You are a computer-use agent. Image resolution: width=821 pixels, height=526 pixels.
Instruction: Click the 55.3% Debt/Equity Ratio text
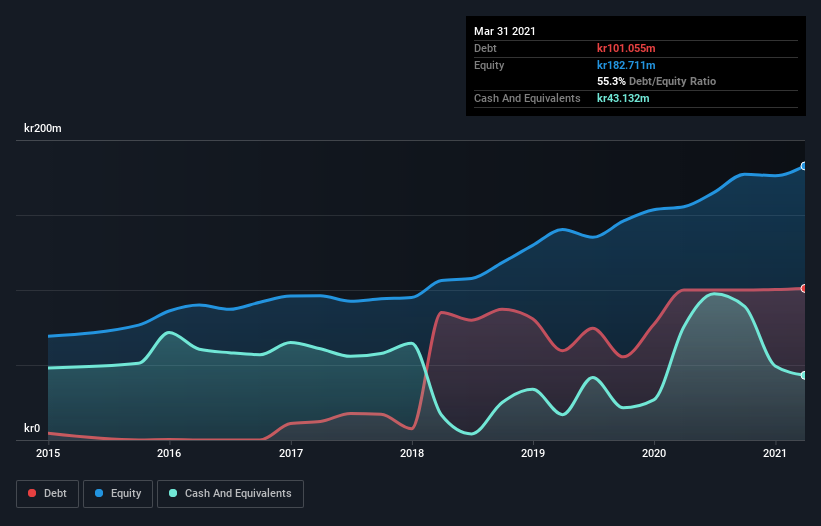(x=657, y=81)
